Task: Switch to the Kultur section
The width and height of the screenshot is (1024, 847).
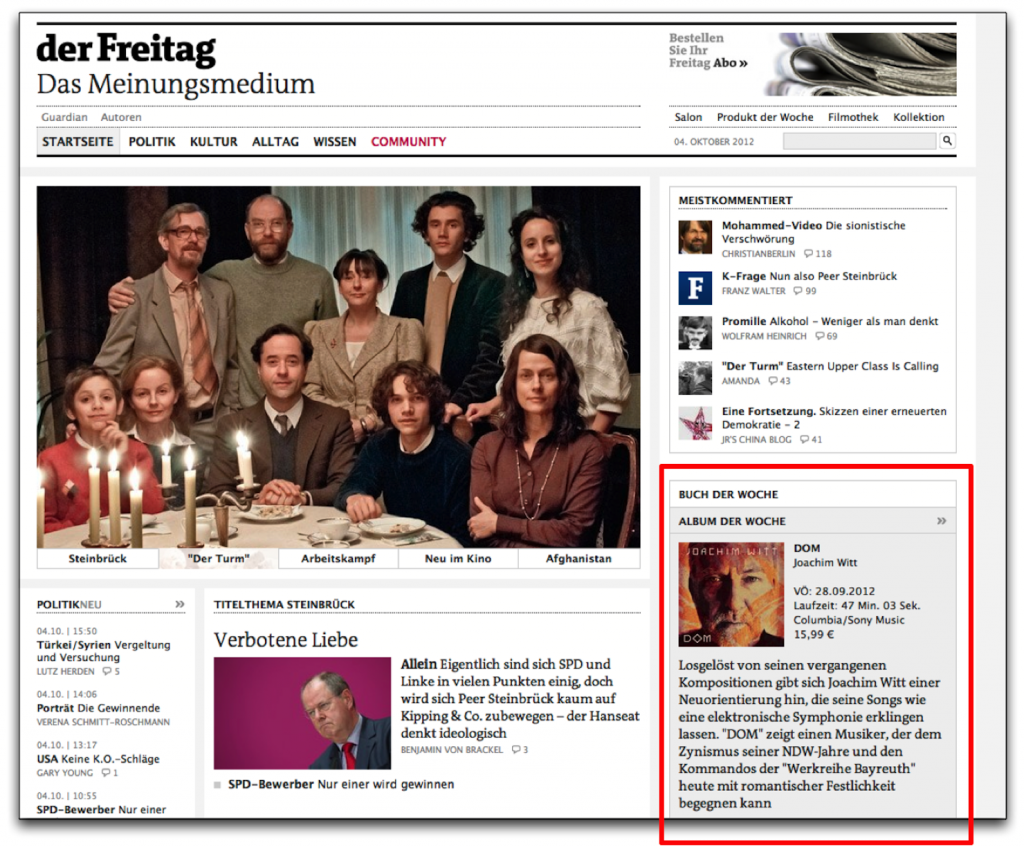Action: (214, 142)
